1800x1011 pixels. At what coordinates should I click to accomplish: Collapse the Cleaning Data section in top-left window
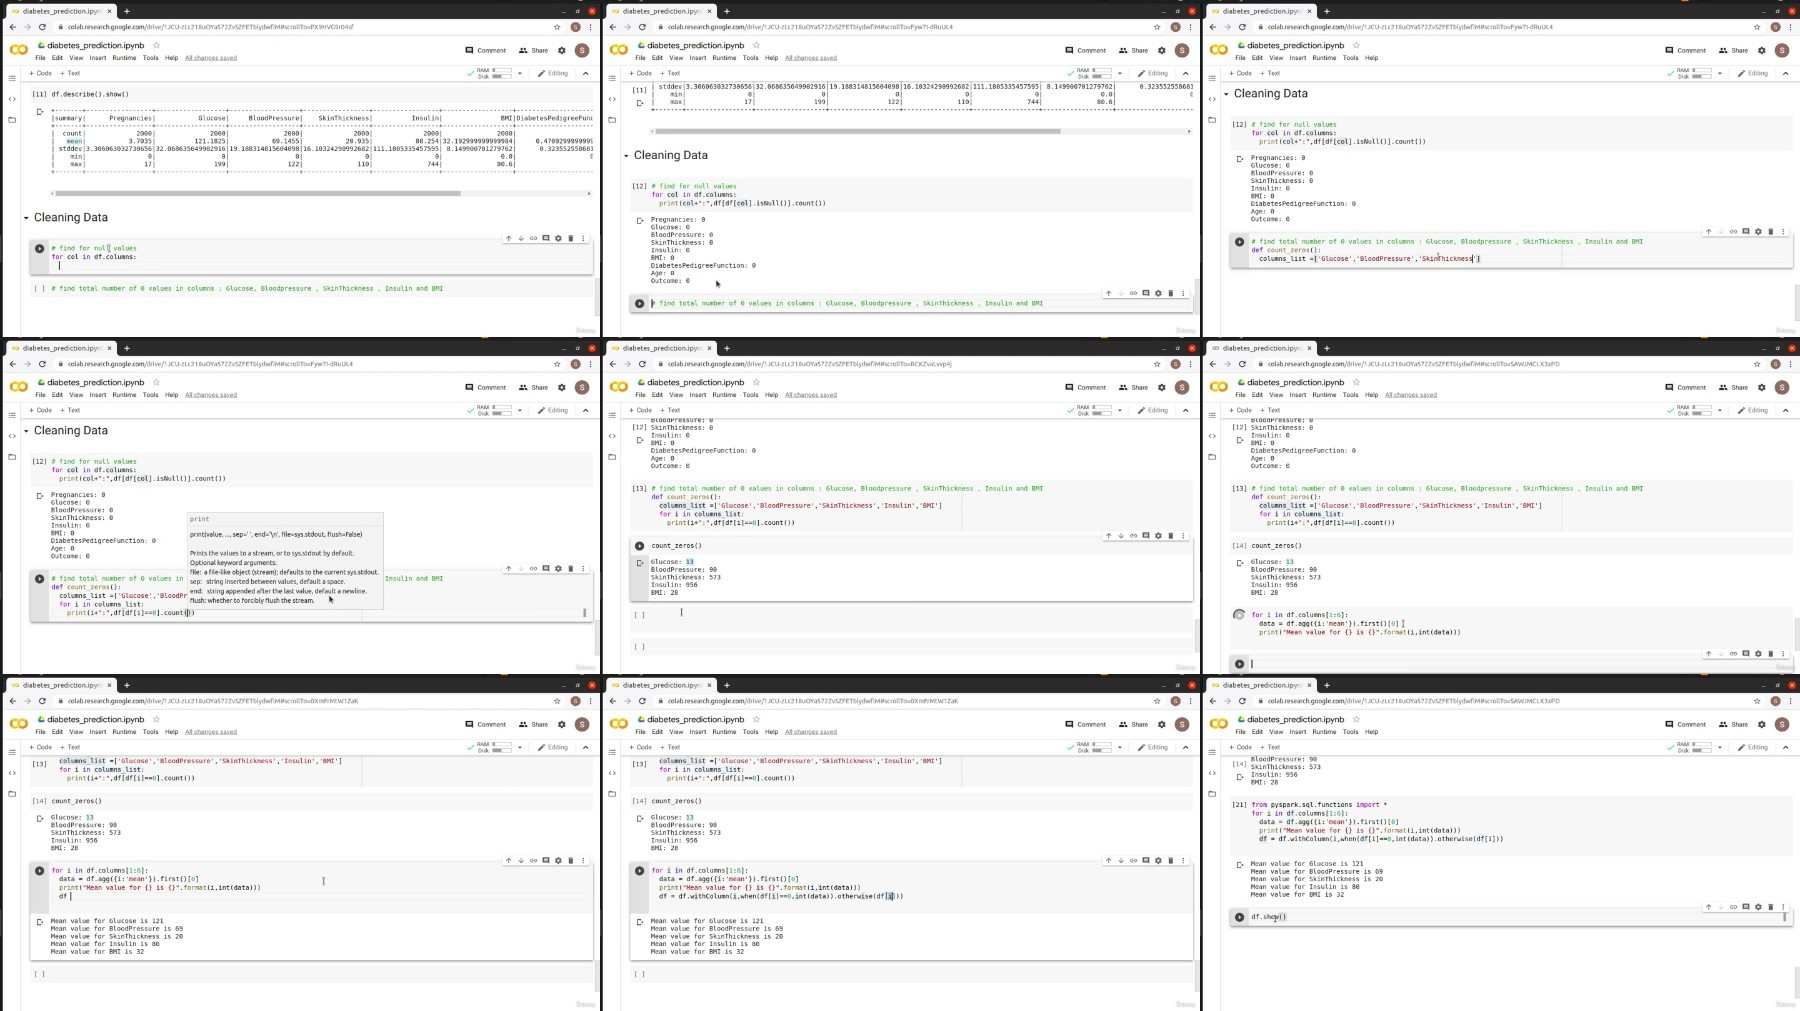pos(26,218)
